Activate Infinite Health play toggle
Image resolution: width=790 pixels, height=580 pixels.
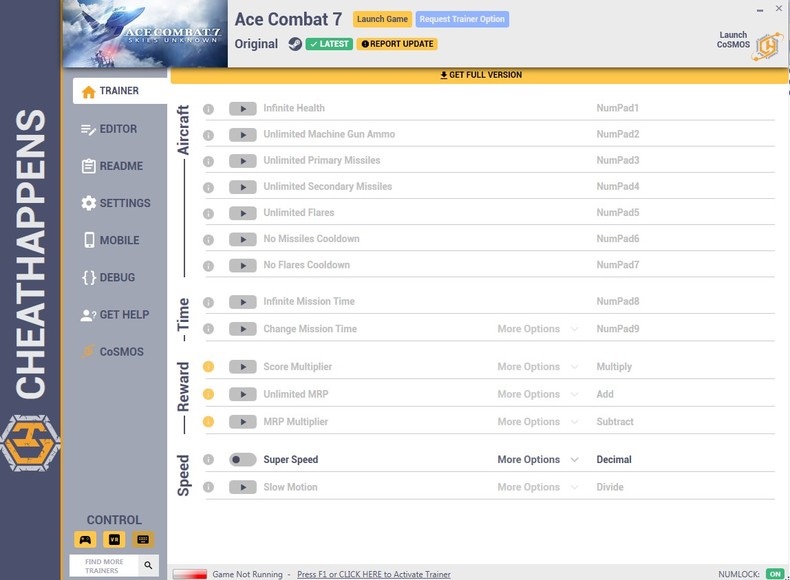click(x=243, y=108)
